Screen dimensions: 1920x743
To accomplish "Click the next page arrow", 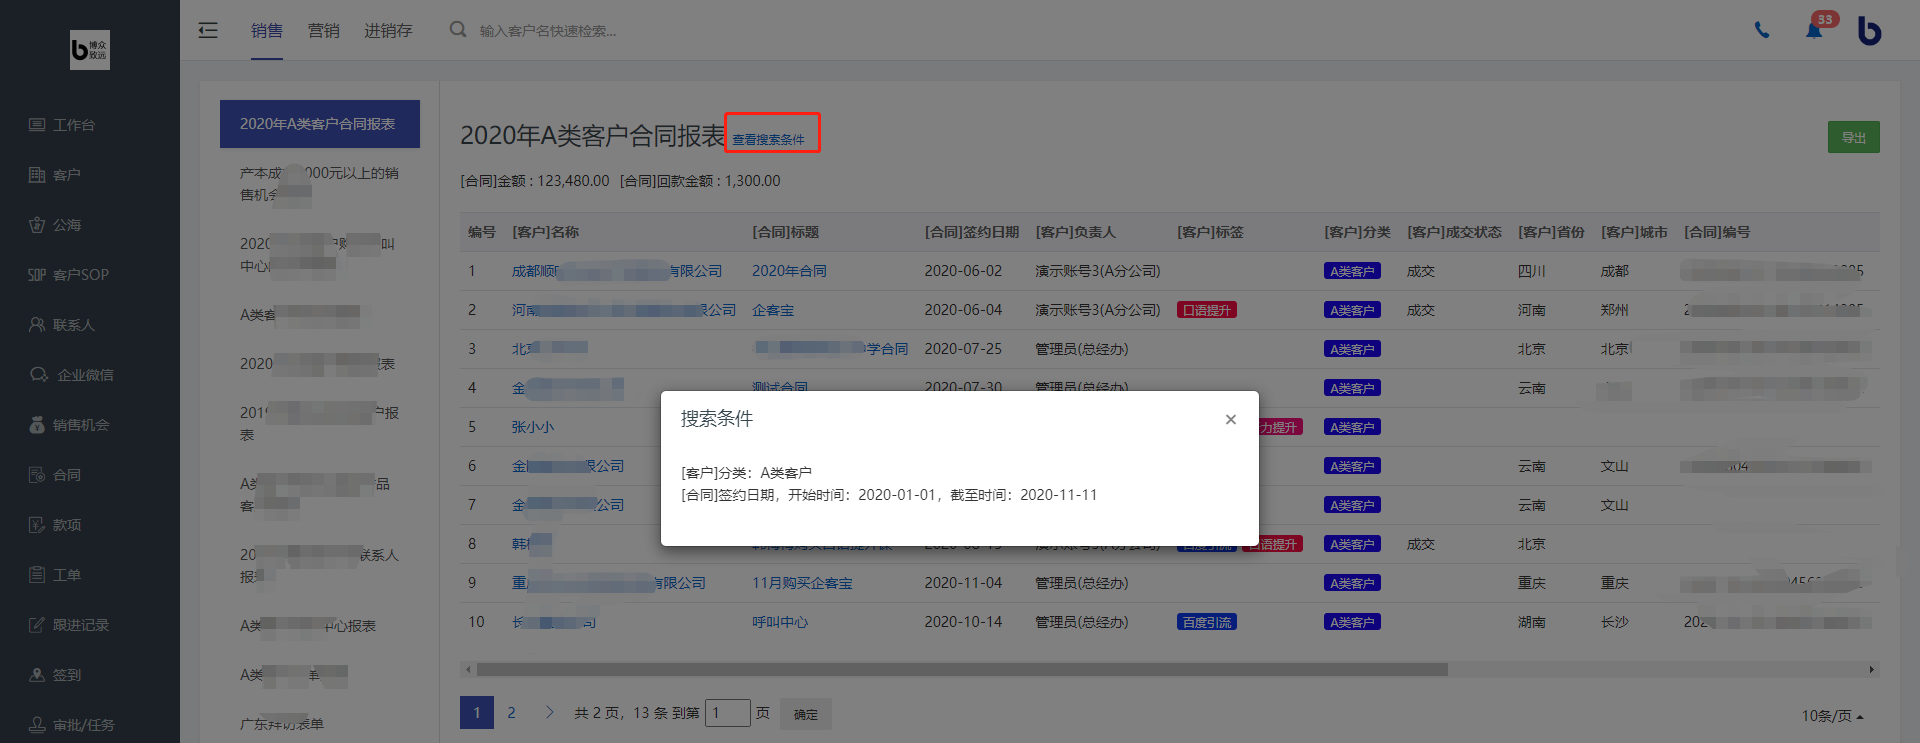I will click(550, 713).
